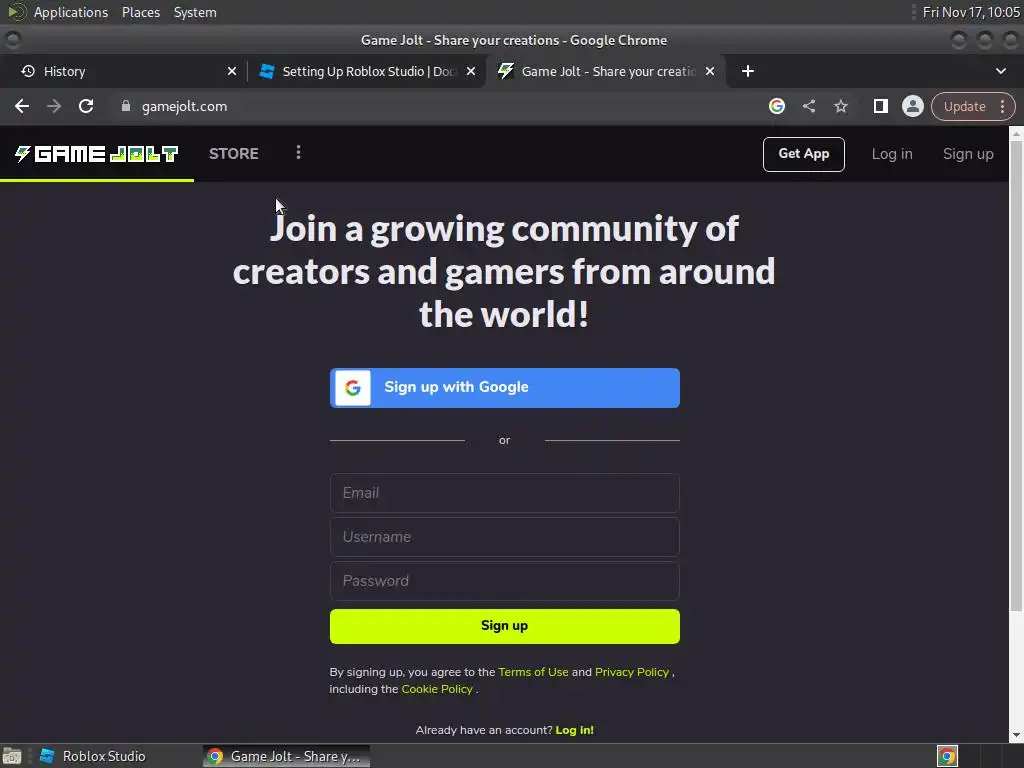Share this page using the share icon

[808, 106]
